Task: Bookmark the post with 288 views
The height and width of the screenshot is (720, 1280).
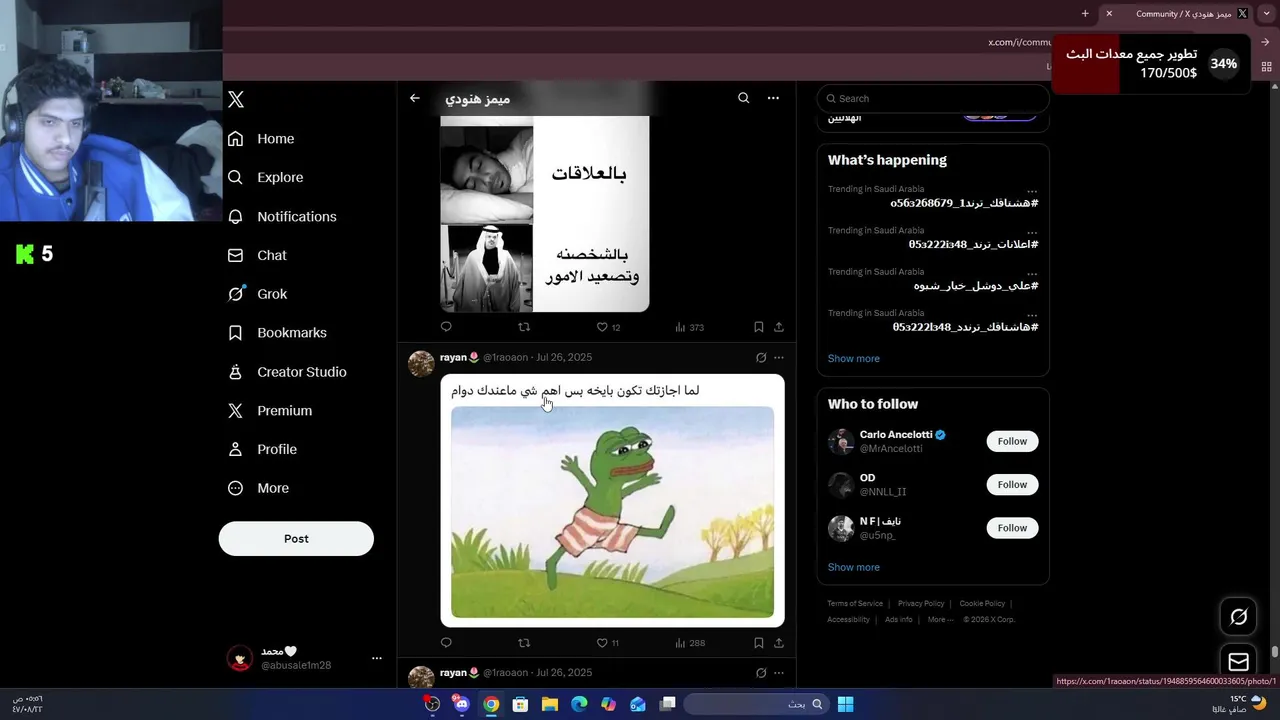Action: tap(759, 643)
